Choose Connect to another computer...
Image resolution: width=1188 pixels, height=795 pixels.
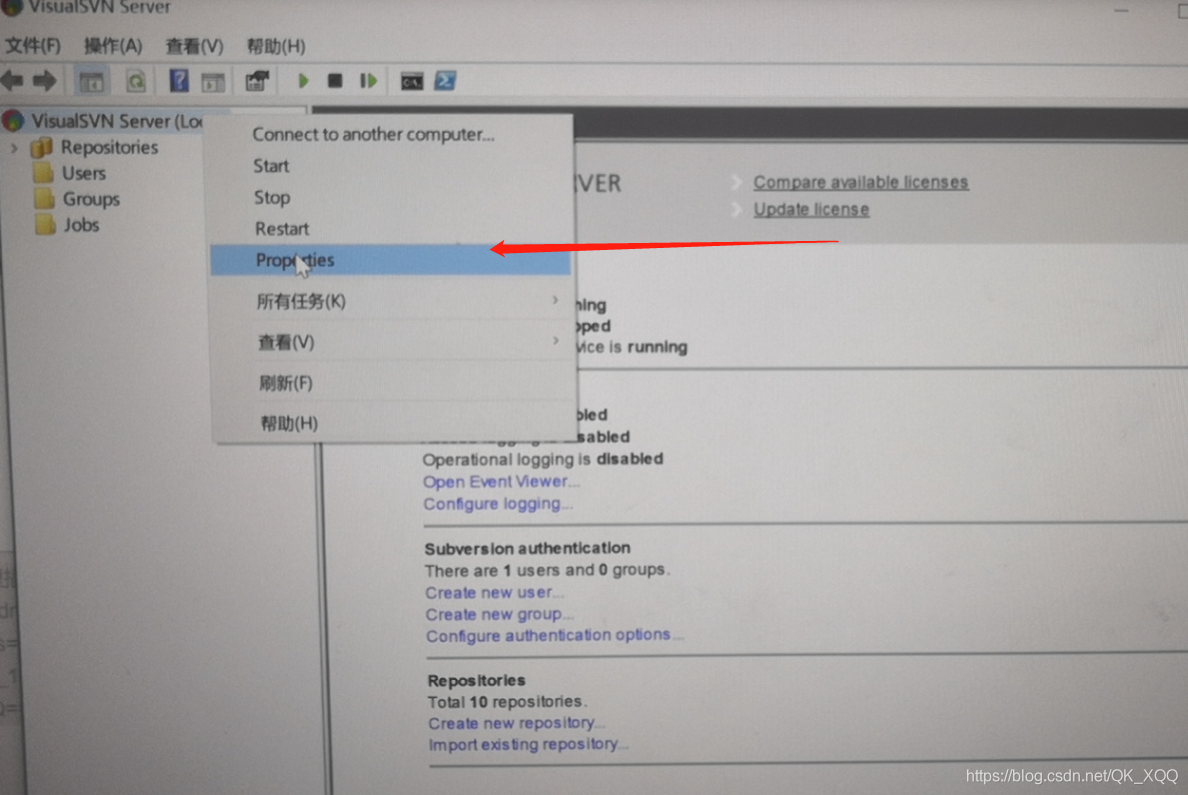pyautogui.click(x=374, y=134)
